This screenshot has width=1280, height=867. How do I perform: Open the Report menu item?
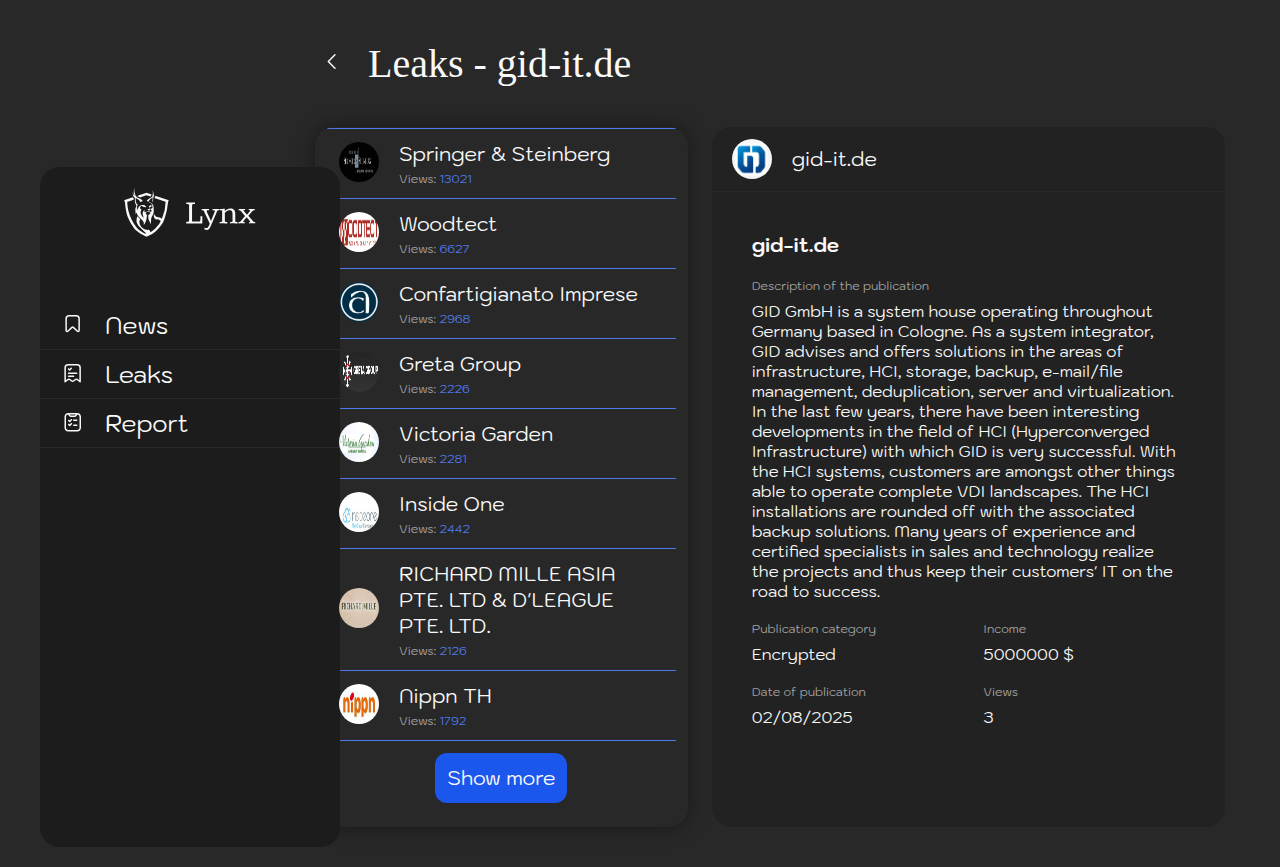pos(190,423)
